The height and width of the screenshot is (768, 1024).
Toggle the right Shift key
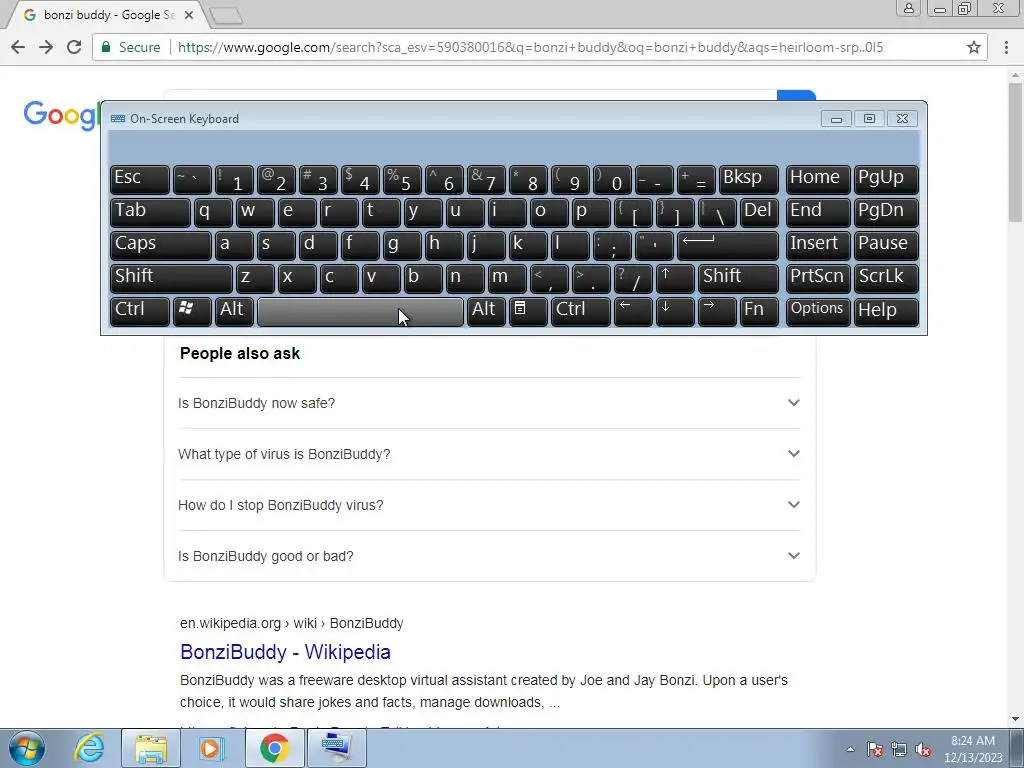point(738,278)
